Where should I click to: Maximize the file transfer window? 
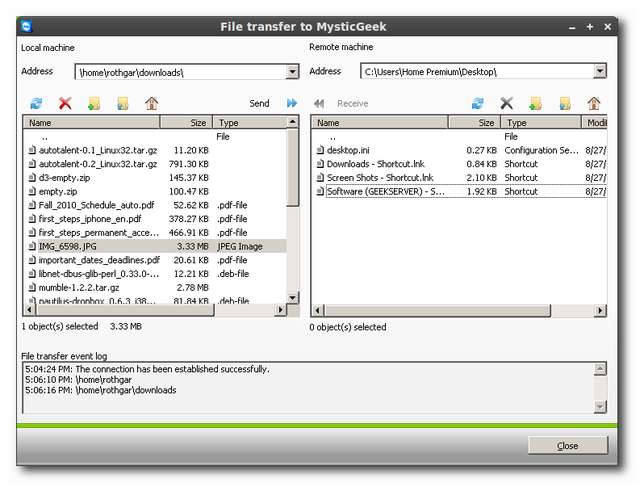coord(590,27)
